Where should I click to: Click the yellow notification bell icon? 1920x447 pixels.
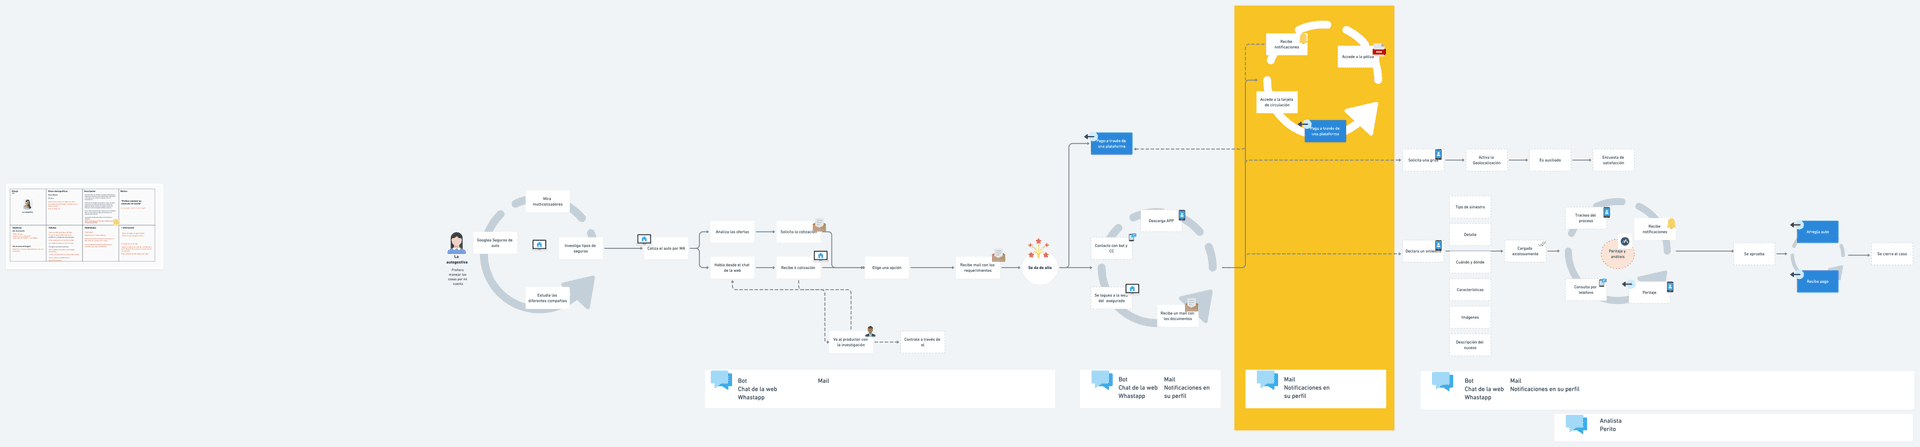[1671, 224]
